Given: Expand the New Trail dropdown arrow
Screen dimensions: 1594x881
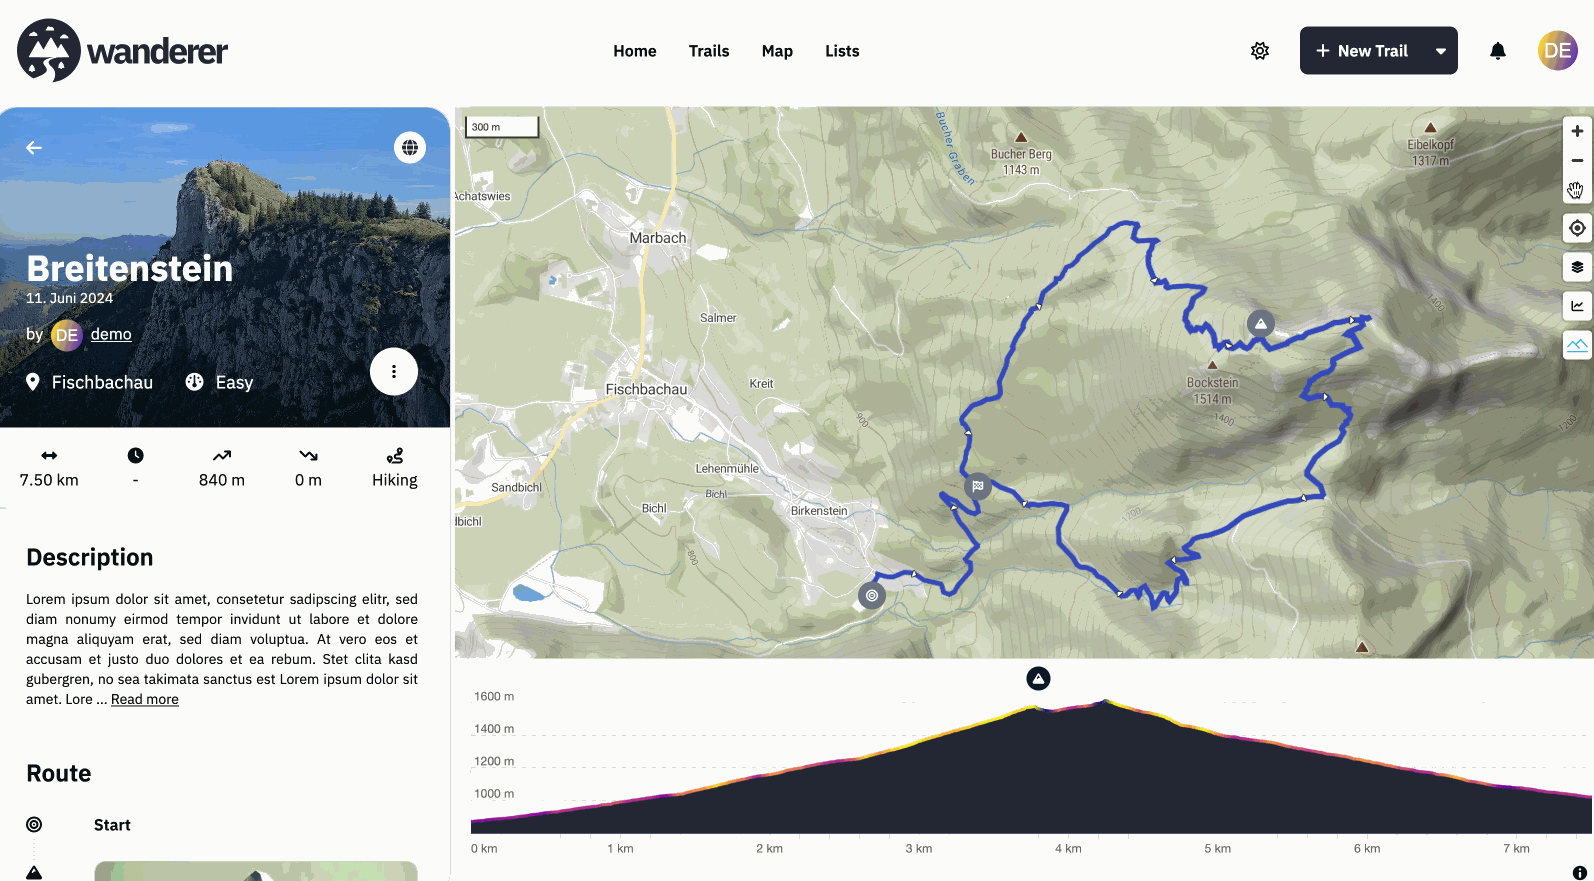Looking at the screenshot, I should (1440, 51).
